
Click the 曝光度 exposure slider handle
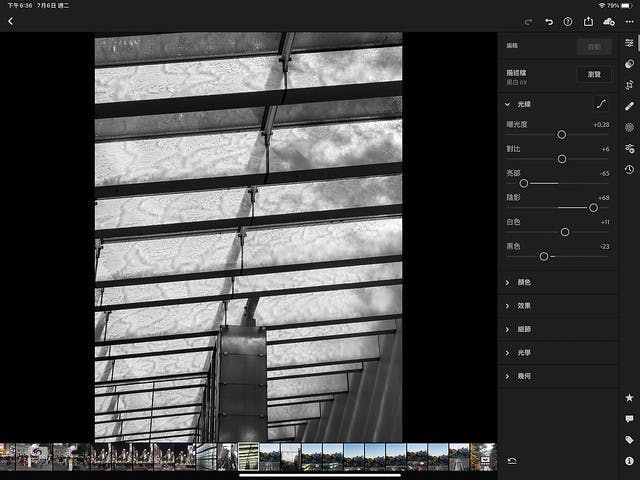pos(562,135)
